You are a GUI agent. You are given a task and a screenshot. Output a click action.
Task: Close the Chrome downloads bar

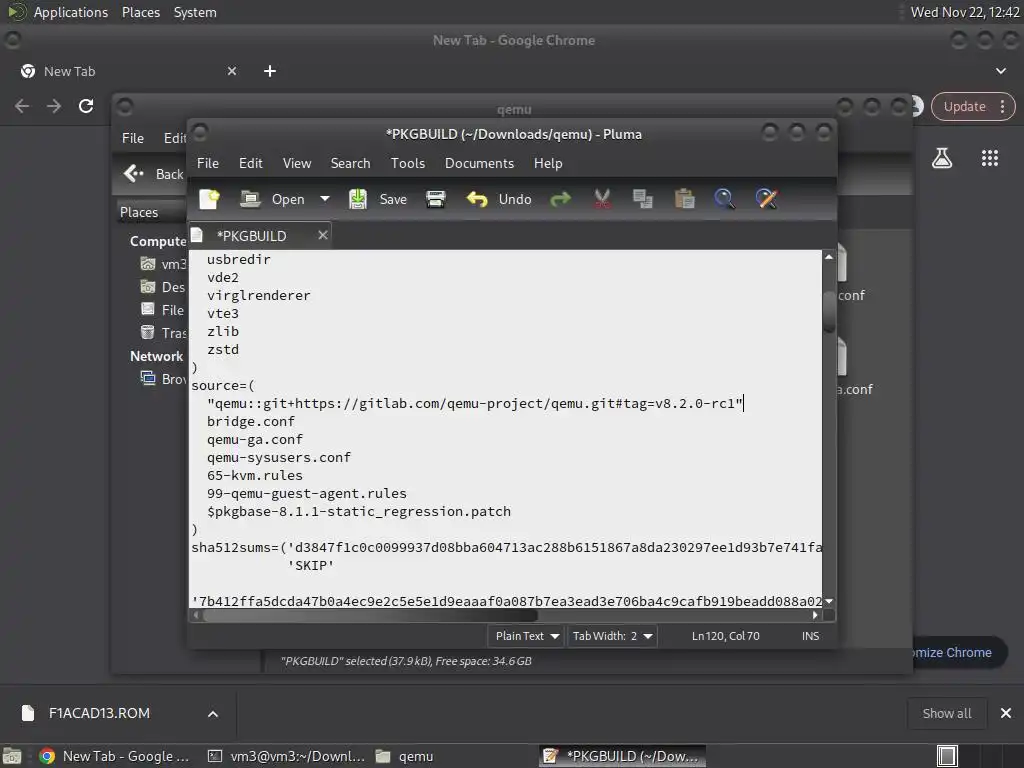pos(1006,713)
